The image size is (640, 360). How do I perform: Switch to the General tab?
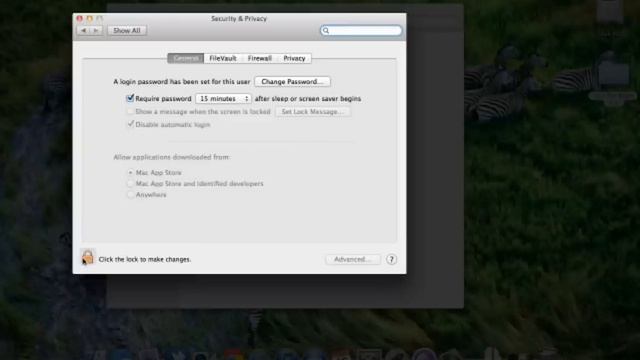click(x=186, y=58)
